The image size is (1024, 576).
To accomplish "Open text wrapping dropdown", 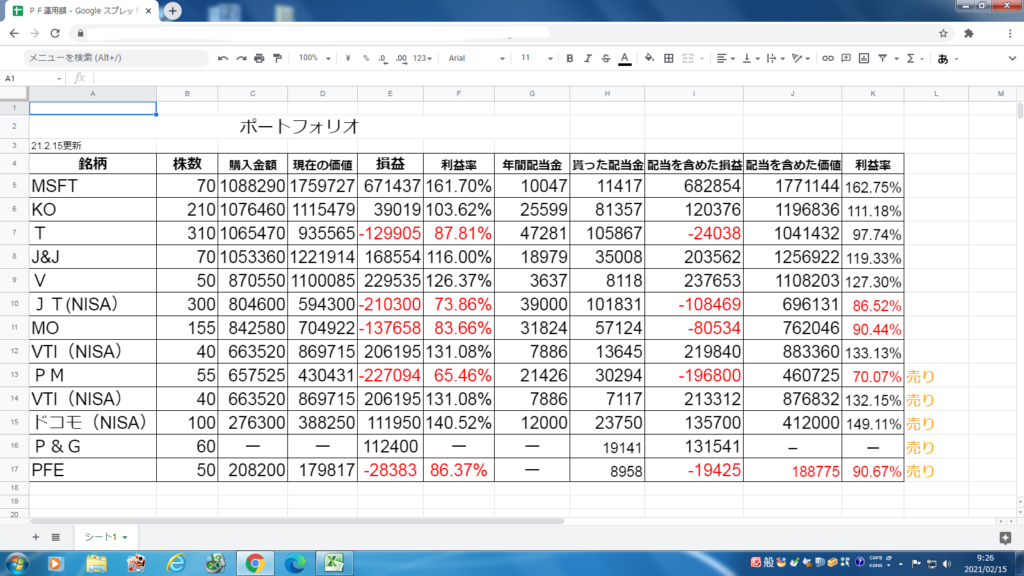I will [x=775, y=58].
